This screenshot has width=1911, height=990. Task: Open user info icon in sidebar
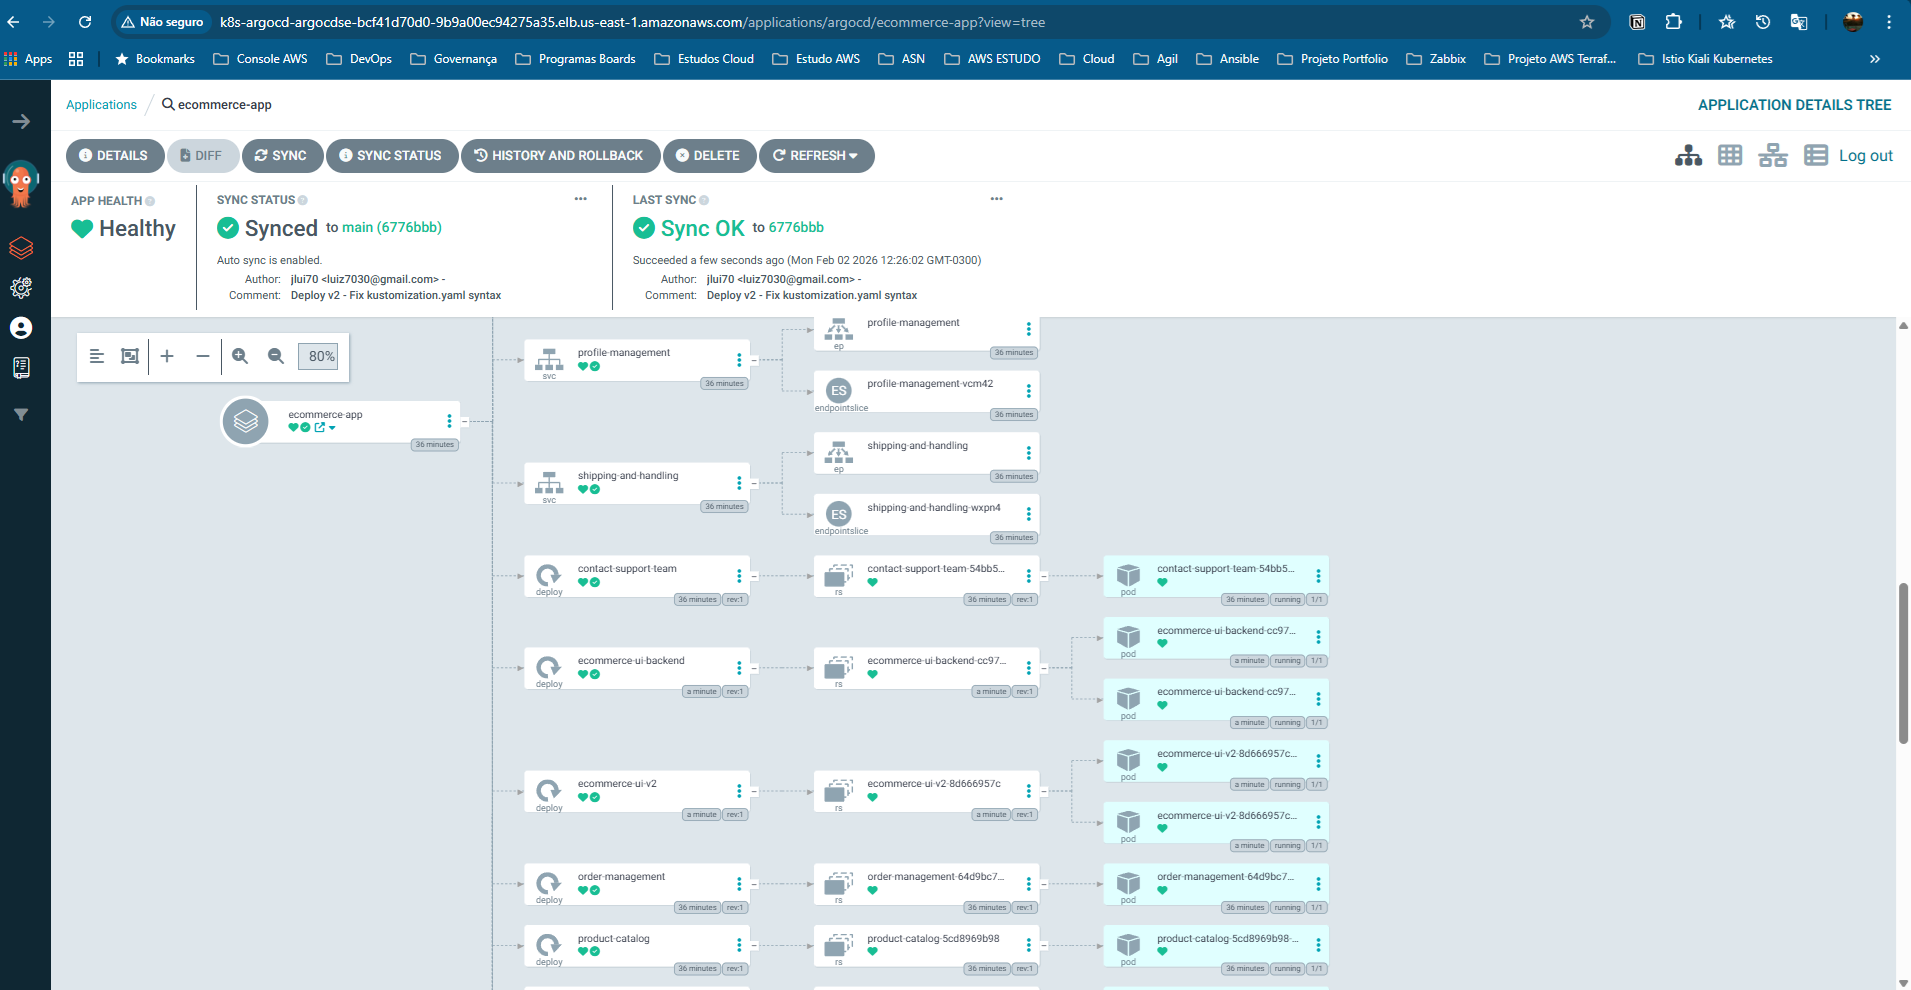click(x=21, y=328)
